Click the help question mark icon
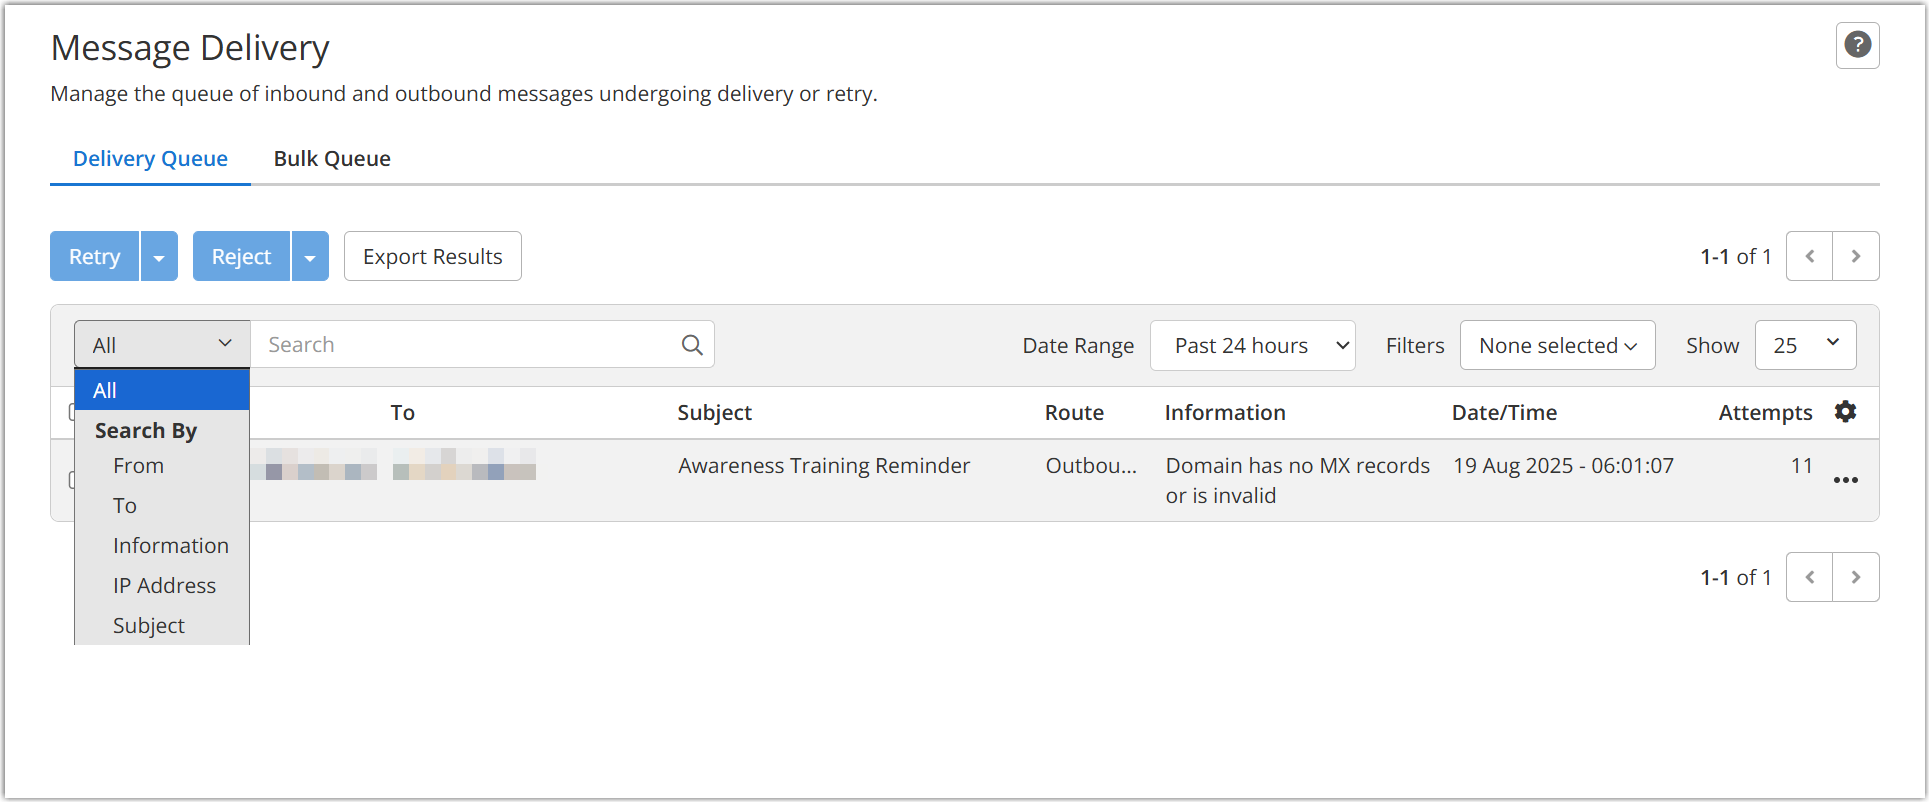Screen dimensions: 1930x803 point(1857,45)
